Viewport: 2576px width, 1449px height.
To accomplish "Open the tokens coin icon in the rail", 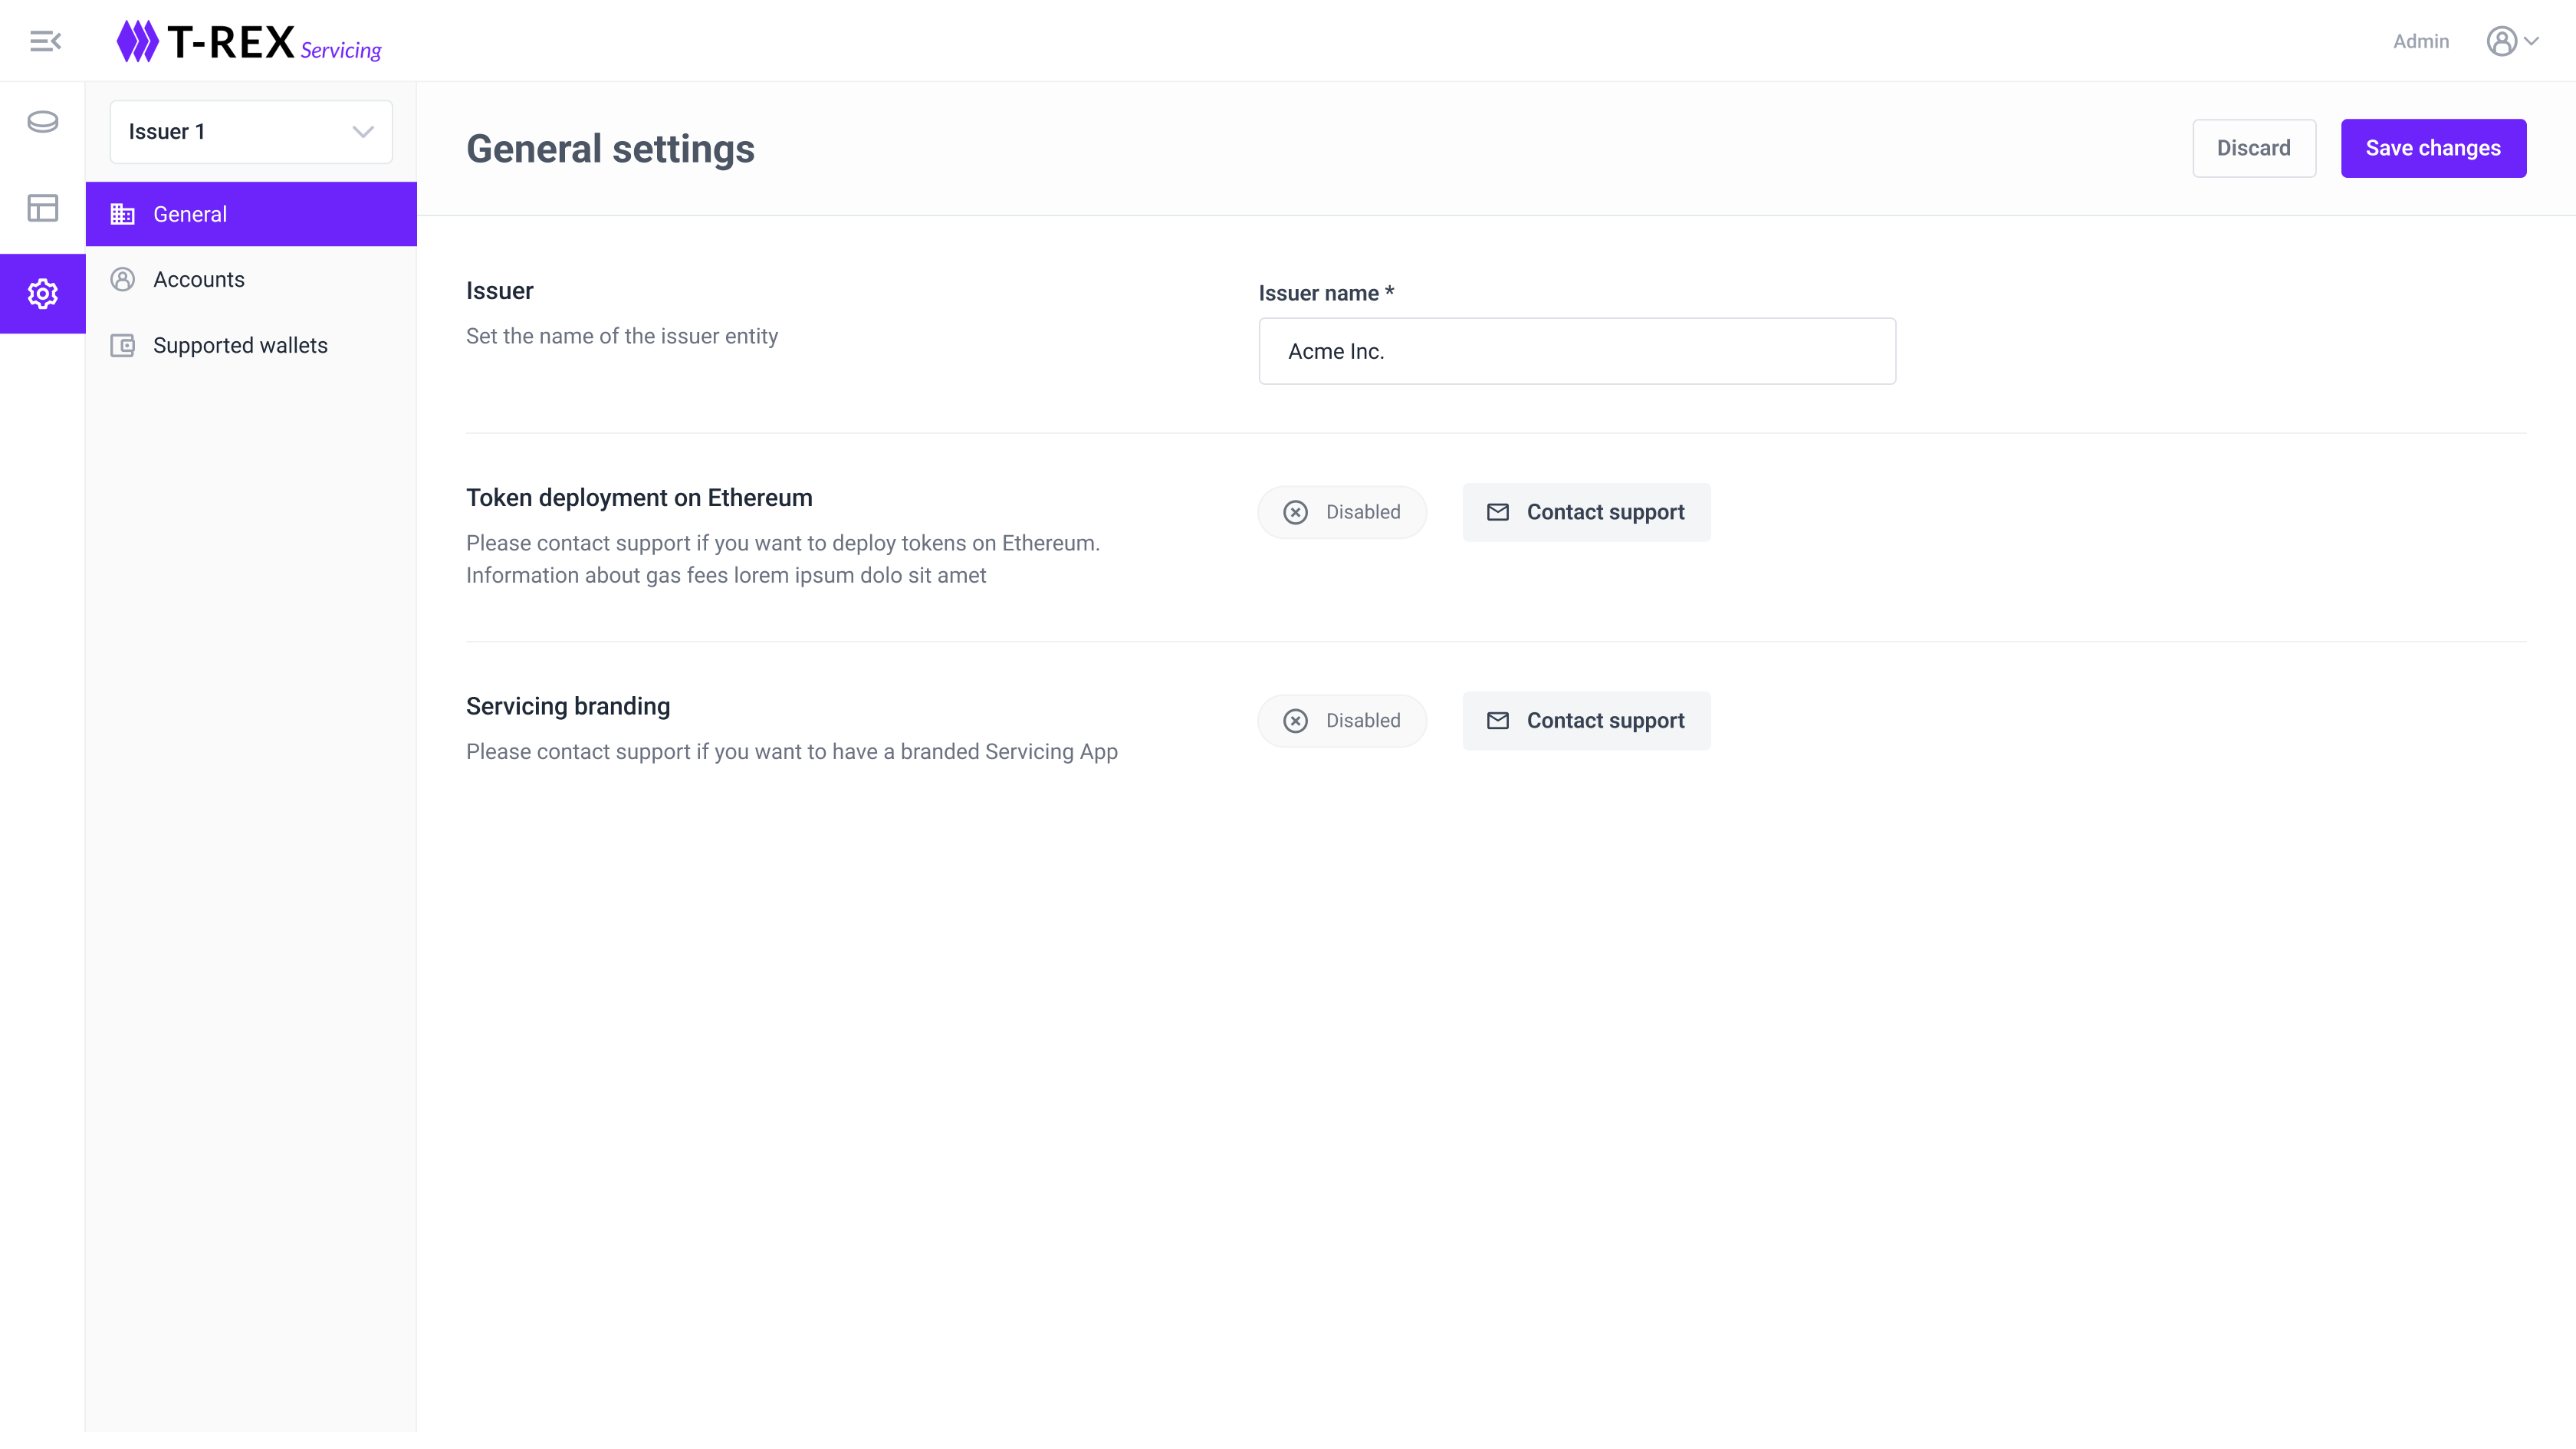I will pos(43,122).
